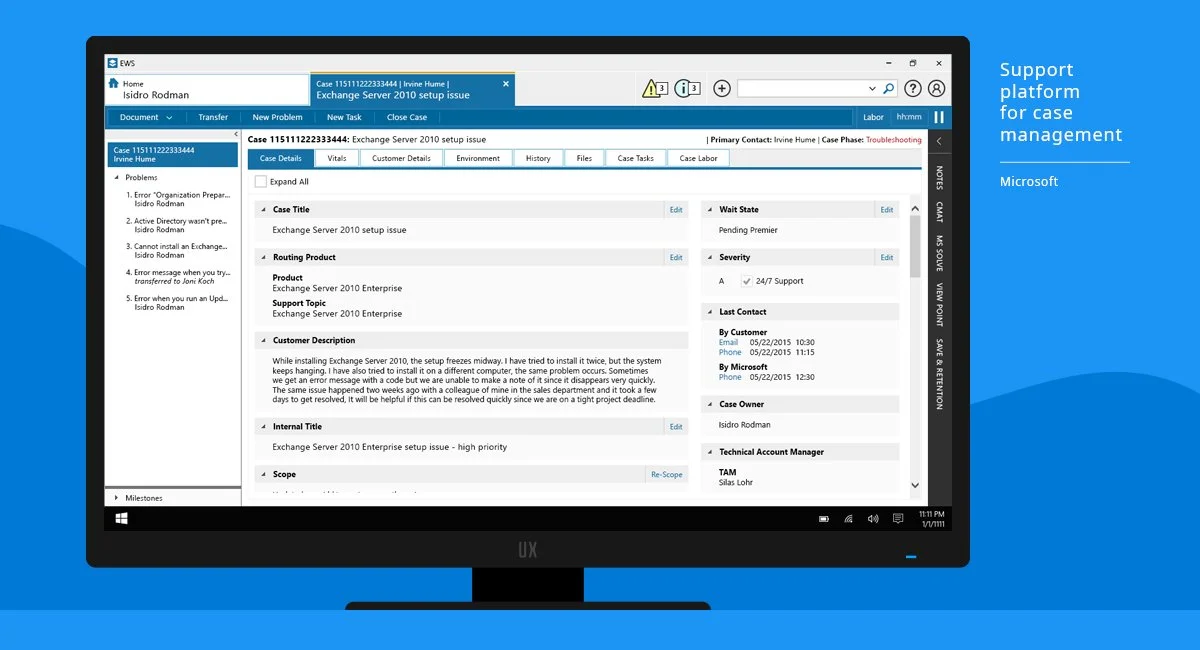Click the search magnifier icon
This screenshot has height=650, width=1200.
888,88
